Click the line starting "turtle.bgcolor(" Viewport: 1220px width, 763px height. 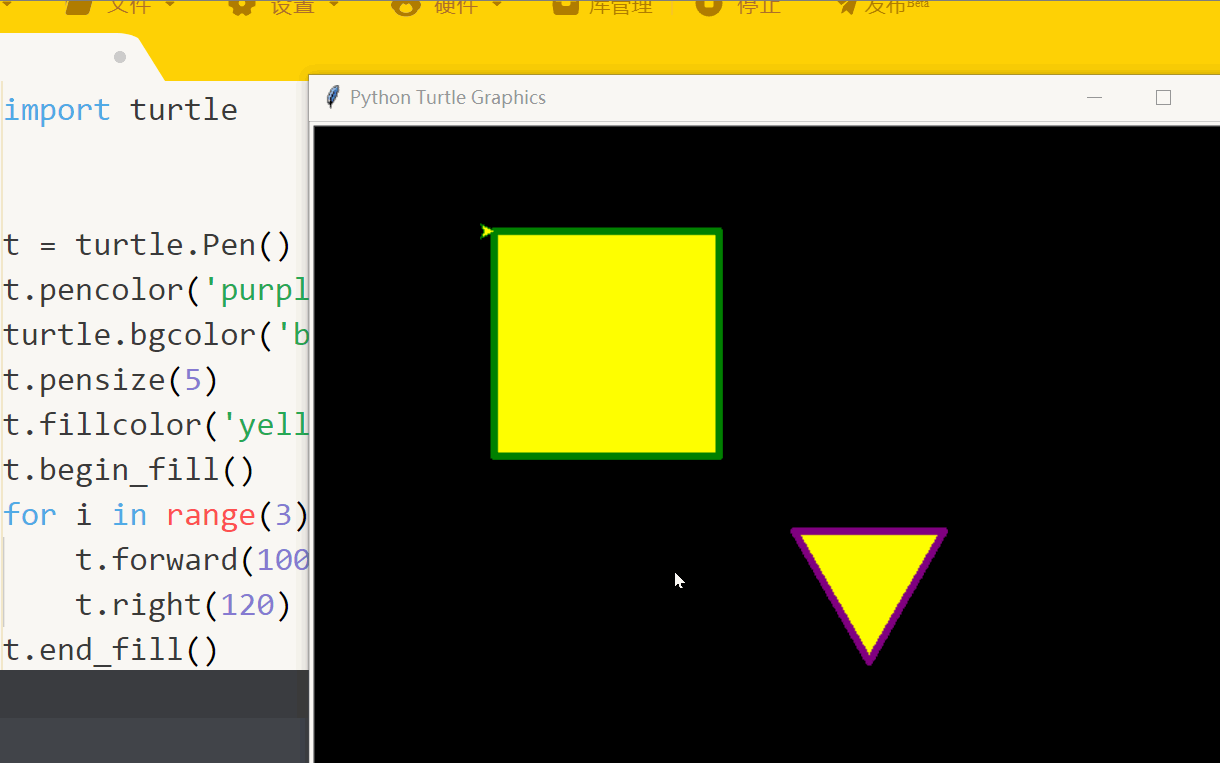tap(156, 335)
